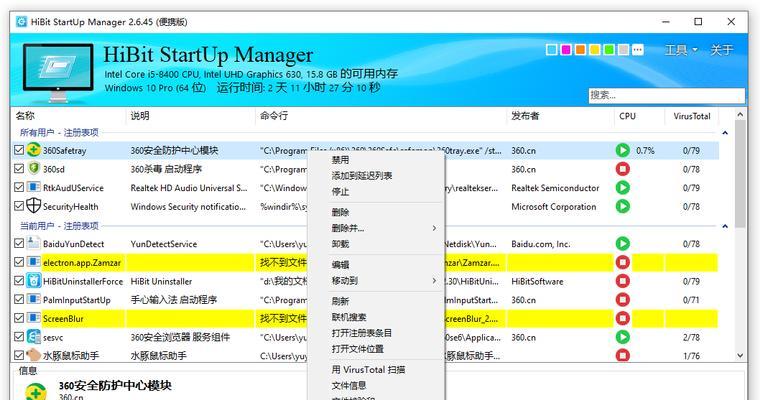Click red stopped icon in HiBitUninstallerForce row
760x400 pixels.
tap(623, 281)
